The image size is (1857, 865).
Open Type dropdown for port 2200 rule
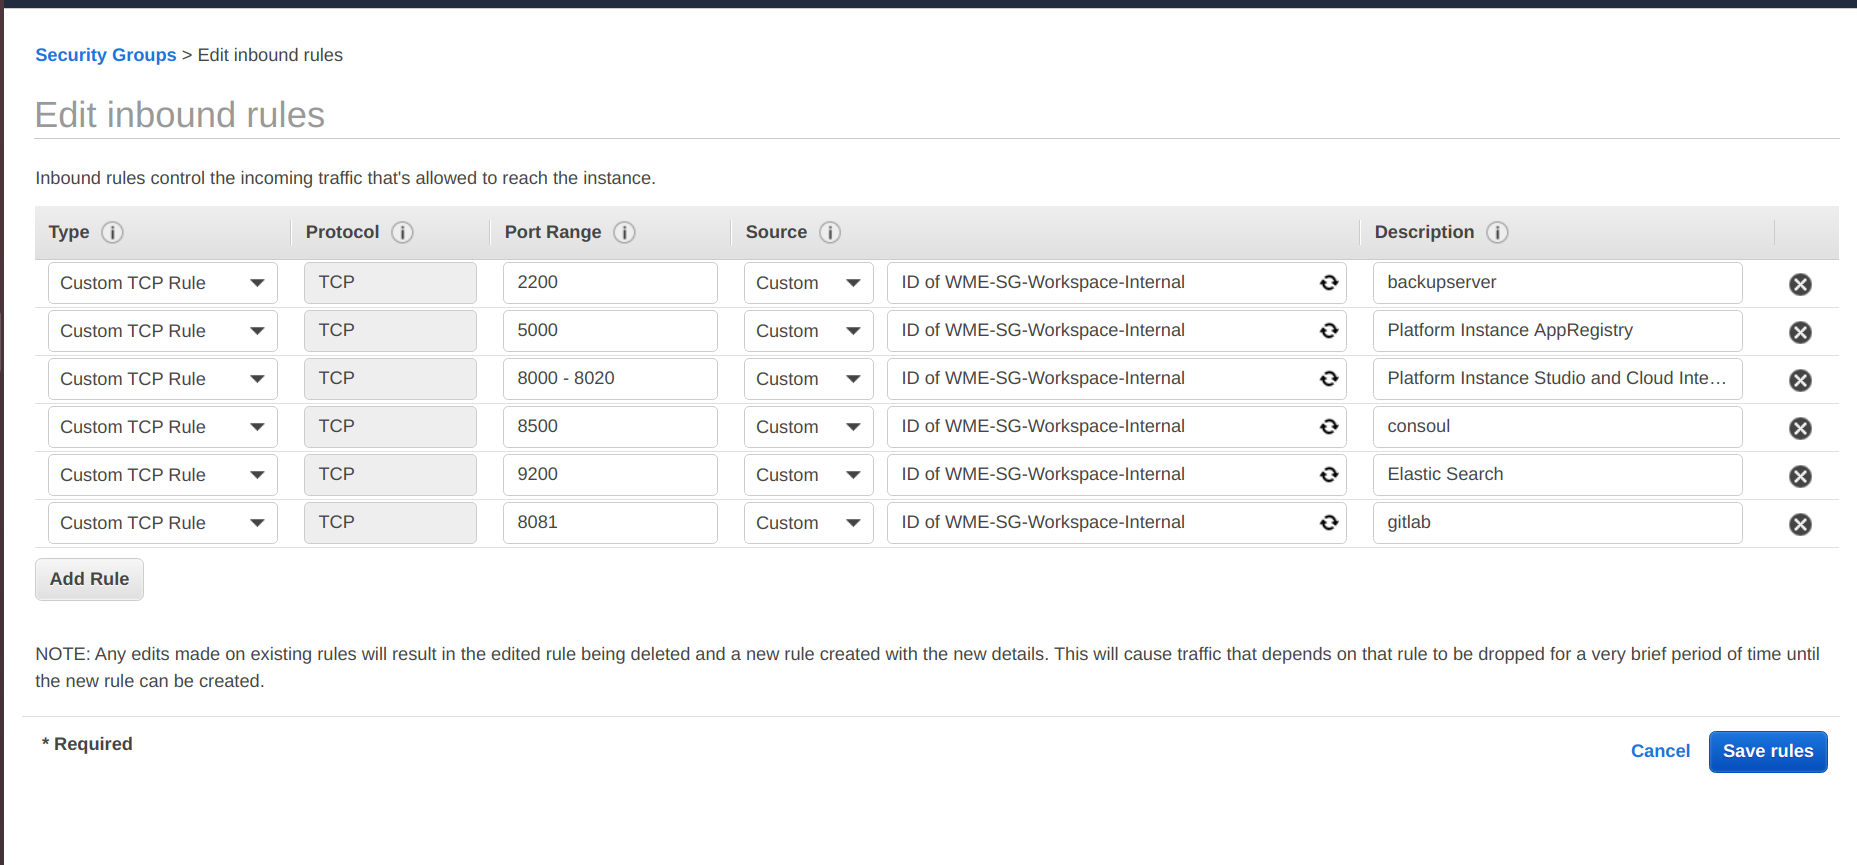[x=162, y=283]
